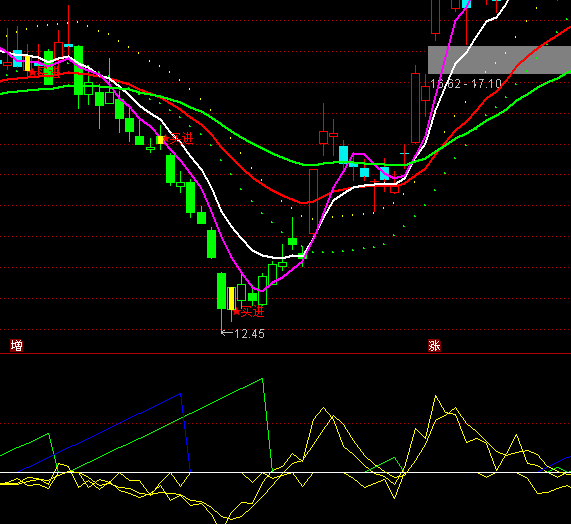Select the yellow candlestick near the bottom low
The image size is (571, 524).
click(231, 299)
